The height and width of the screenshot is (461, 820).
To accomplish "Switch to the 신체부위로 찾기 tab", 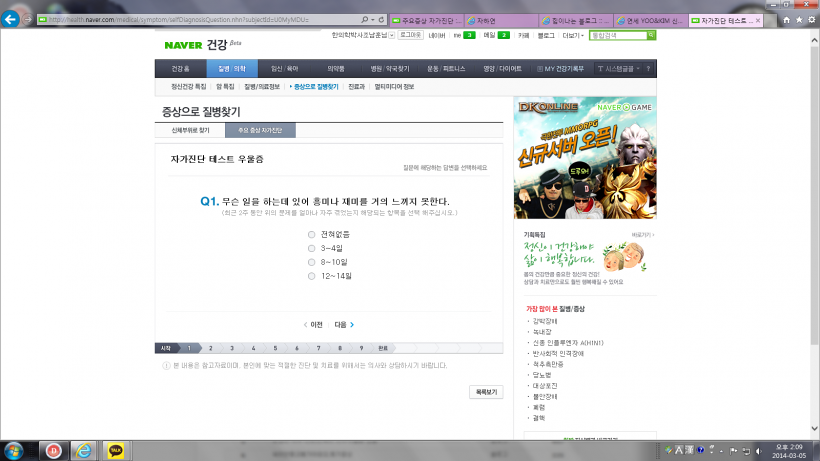I will click(190, 130).
